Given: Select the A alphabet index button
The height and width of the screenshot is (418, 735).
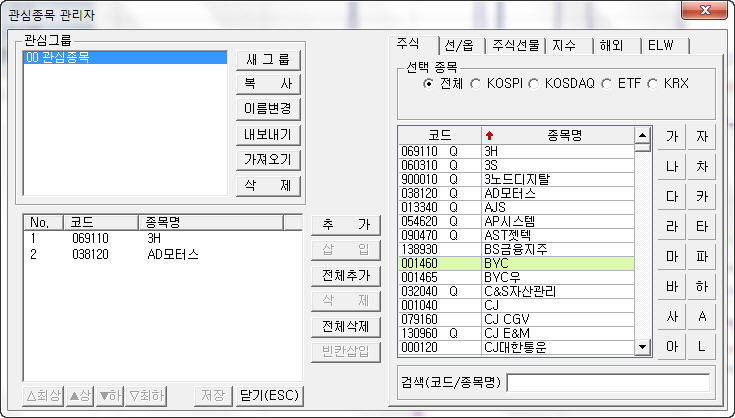Looking at the screenshot, I should (x=702, y=317).
